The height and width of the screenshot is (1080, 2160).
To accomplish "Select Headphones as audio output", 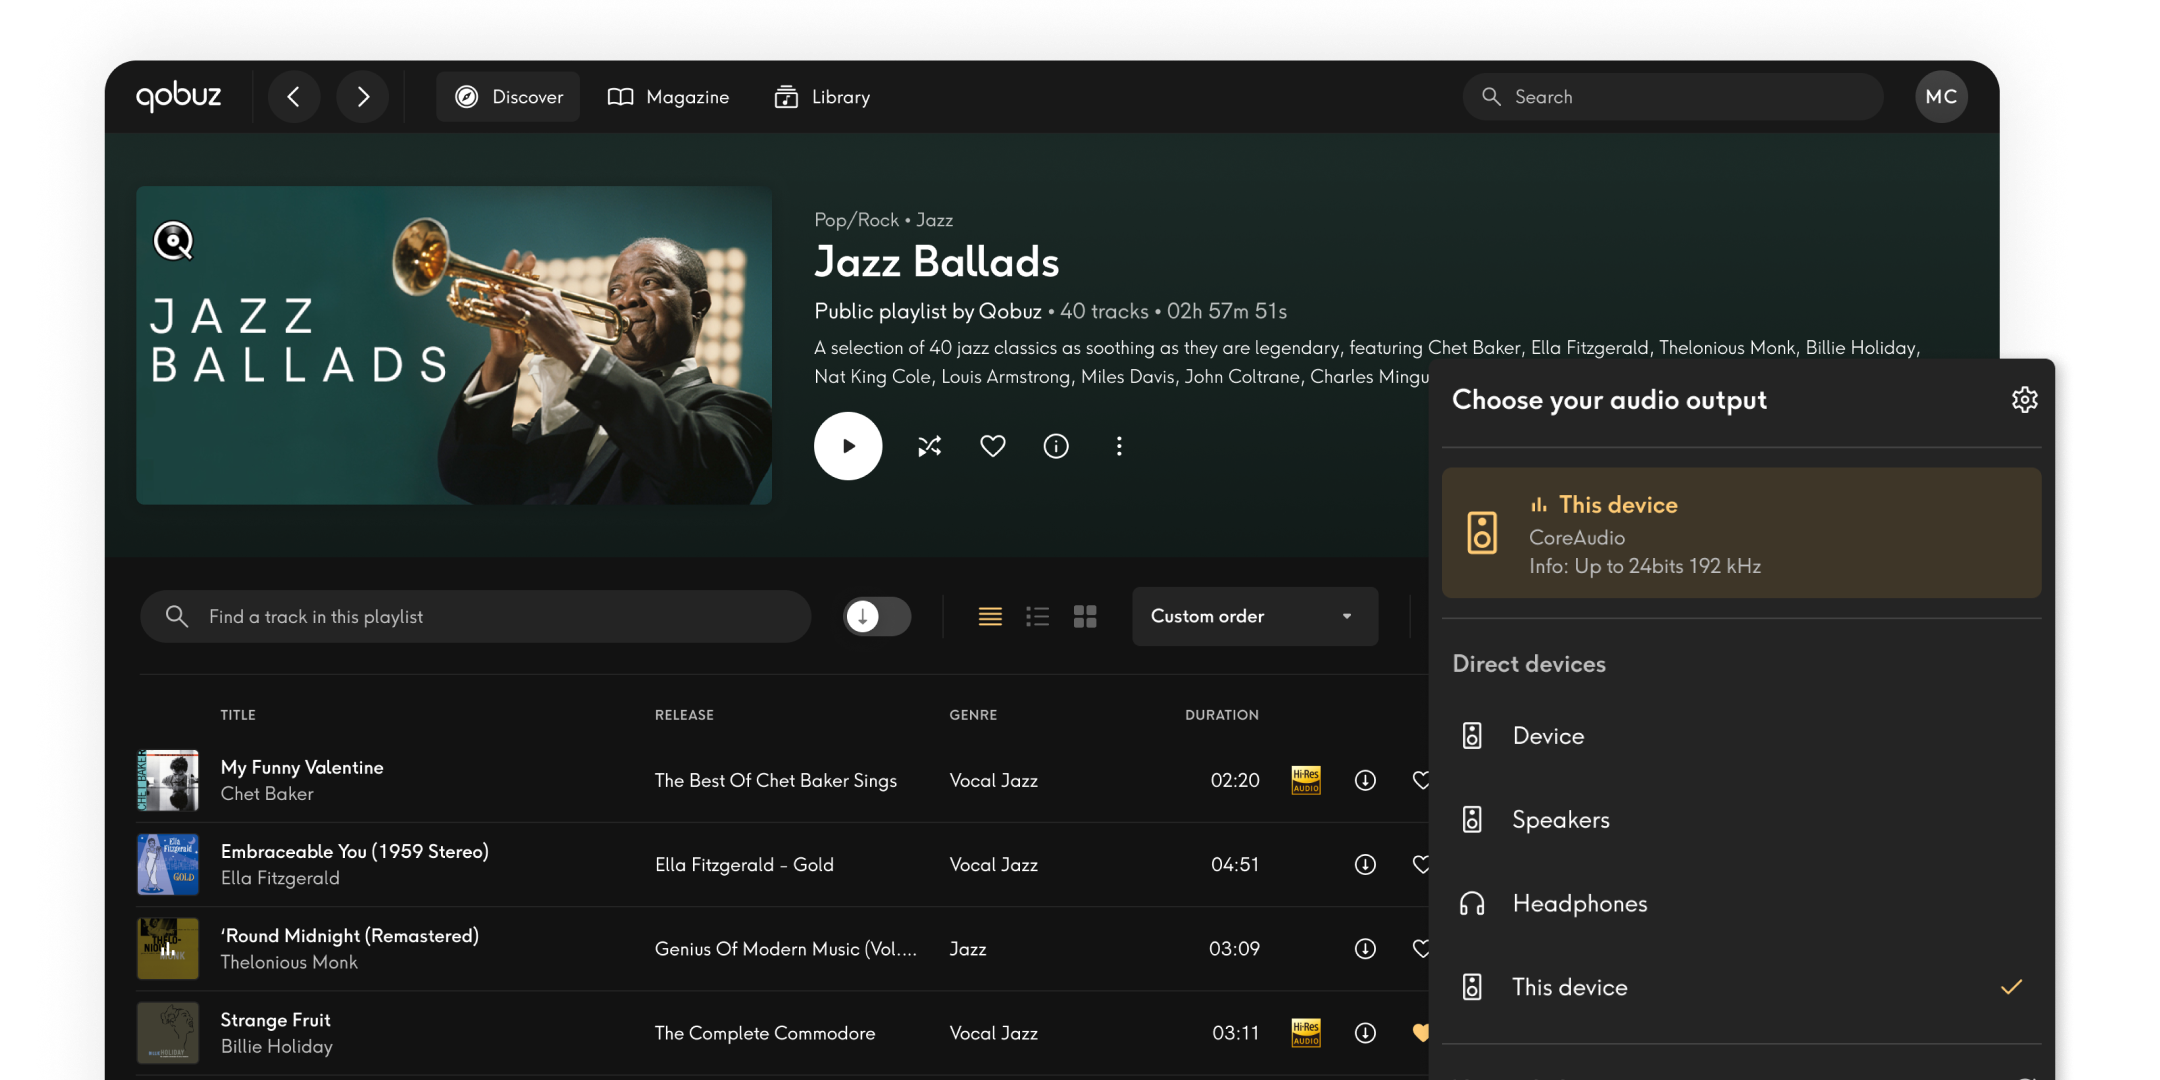I will tap(1579, 904).
